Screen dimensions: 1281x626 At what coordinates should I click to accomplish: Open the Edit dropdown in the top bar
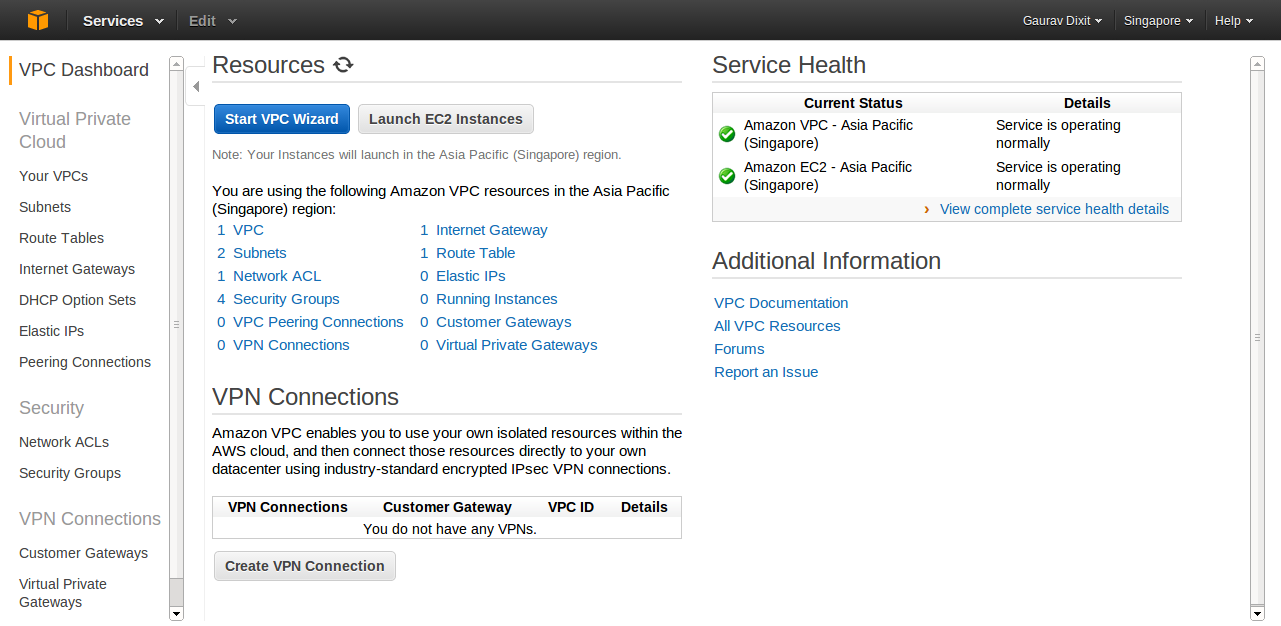point(213,20)
